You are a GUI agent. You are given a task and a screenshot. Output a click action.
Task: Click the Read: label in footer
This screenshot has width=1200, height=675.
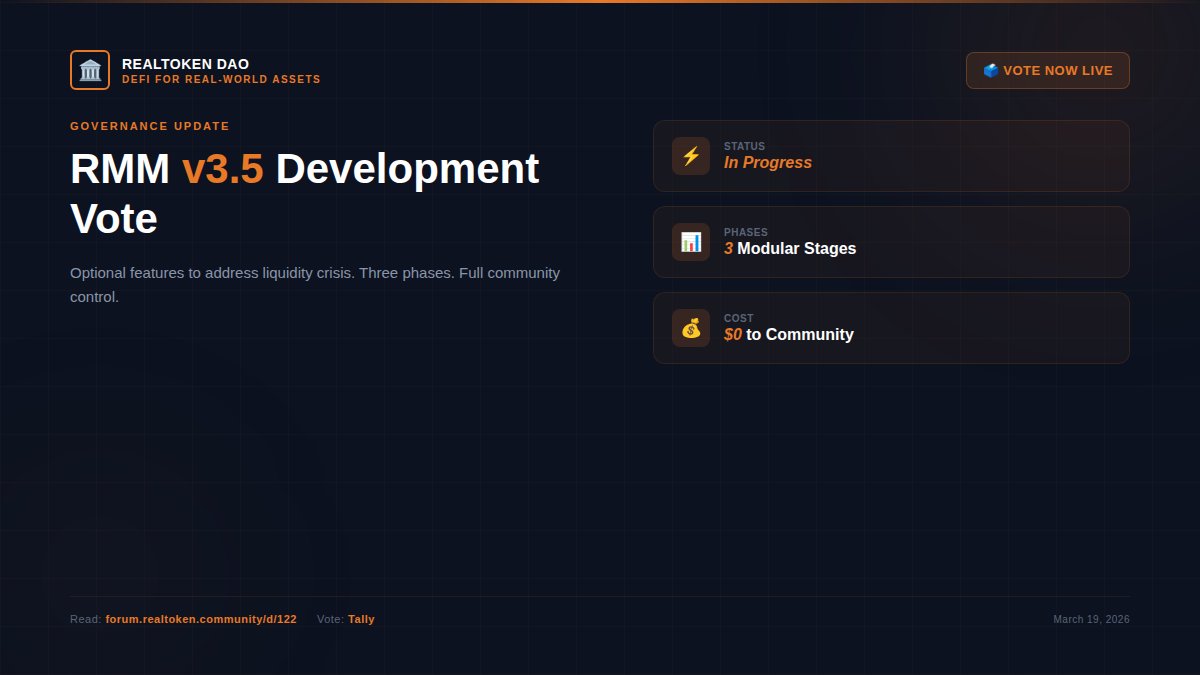85,619
